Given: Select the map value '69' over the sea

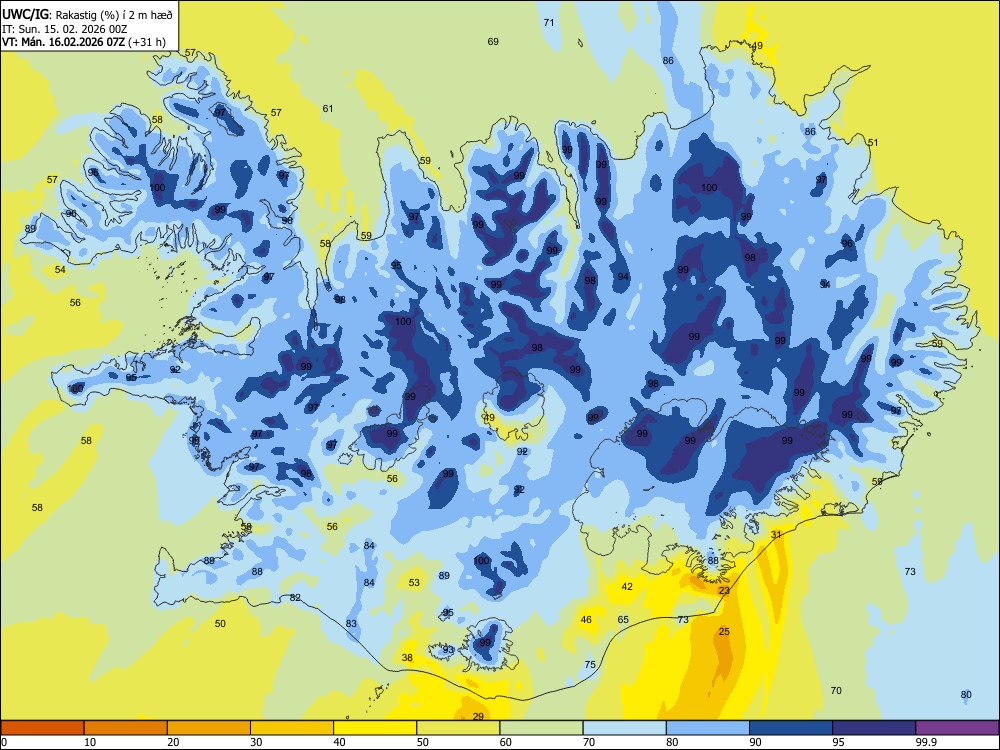Looking at the screenshot, I should click(493, 41).
